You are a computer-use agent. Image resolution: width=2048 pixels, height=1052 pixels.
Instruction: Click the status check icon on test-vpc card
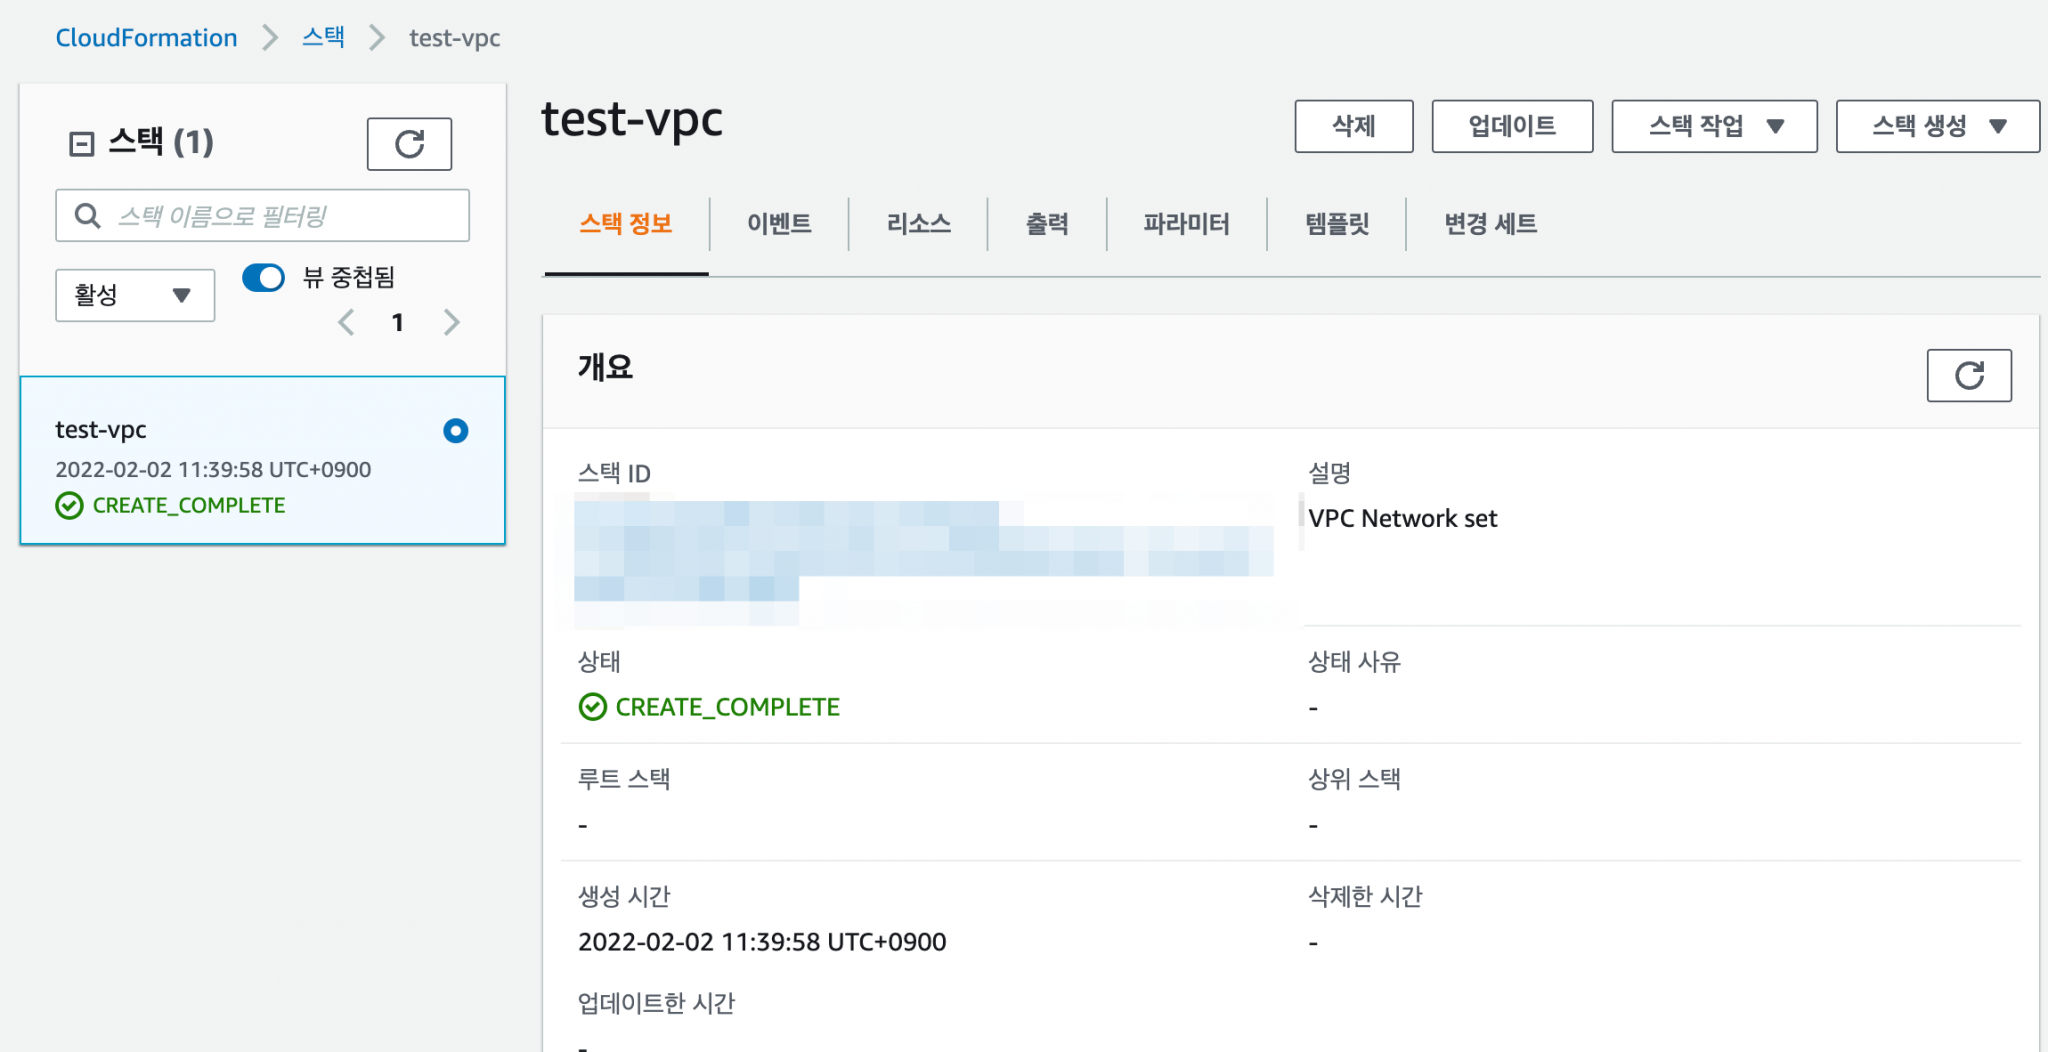point(68,505)
